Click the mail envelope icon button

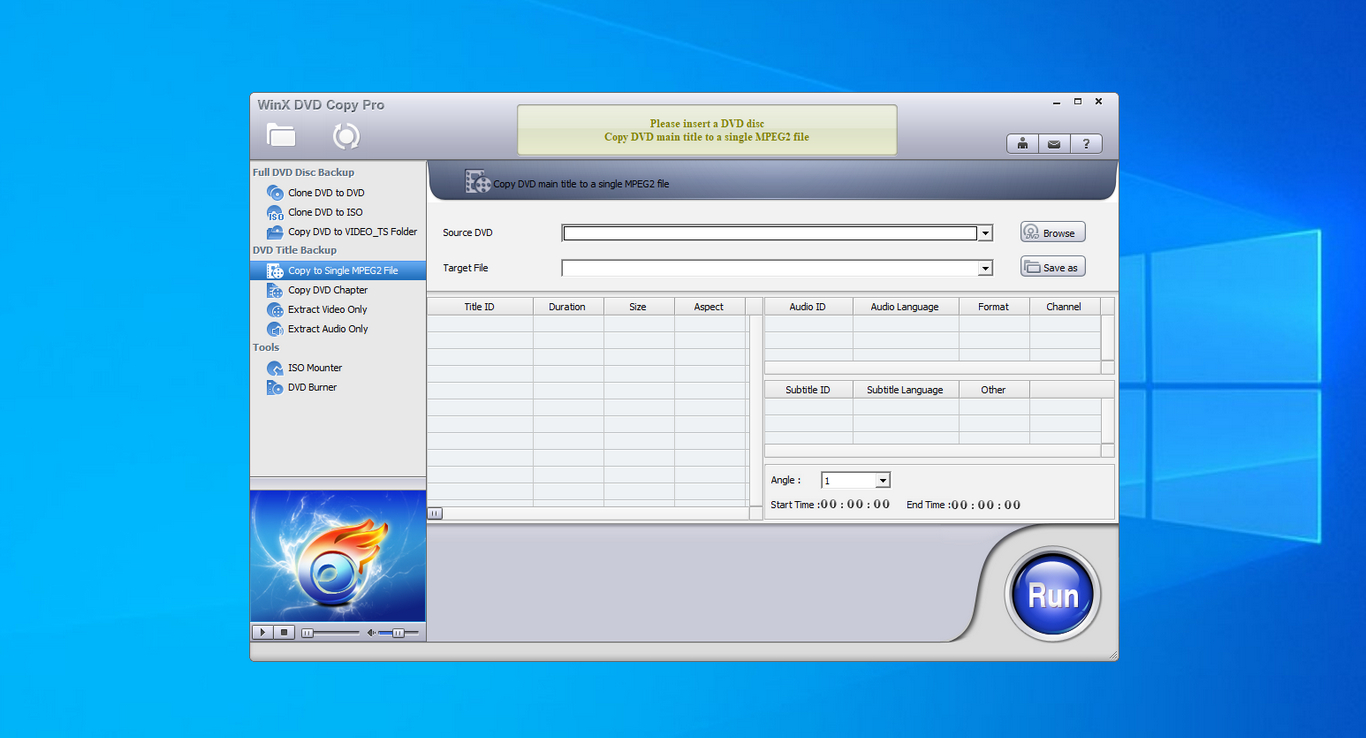[1054, 144]
